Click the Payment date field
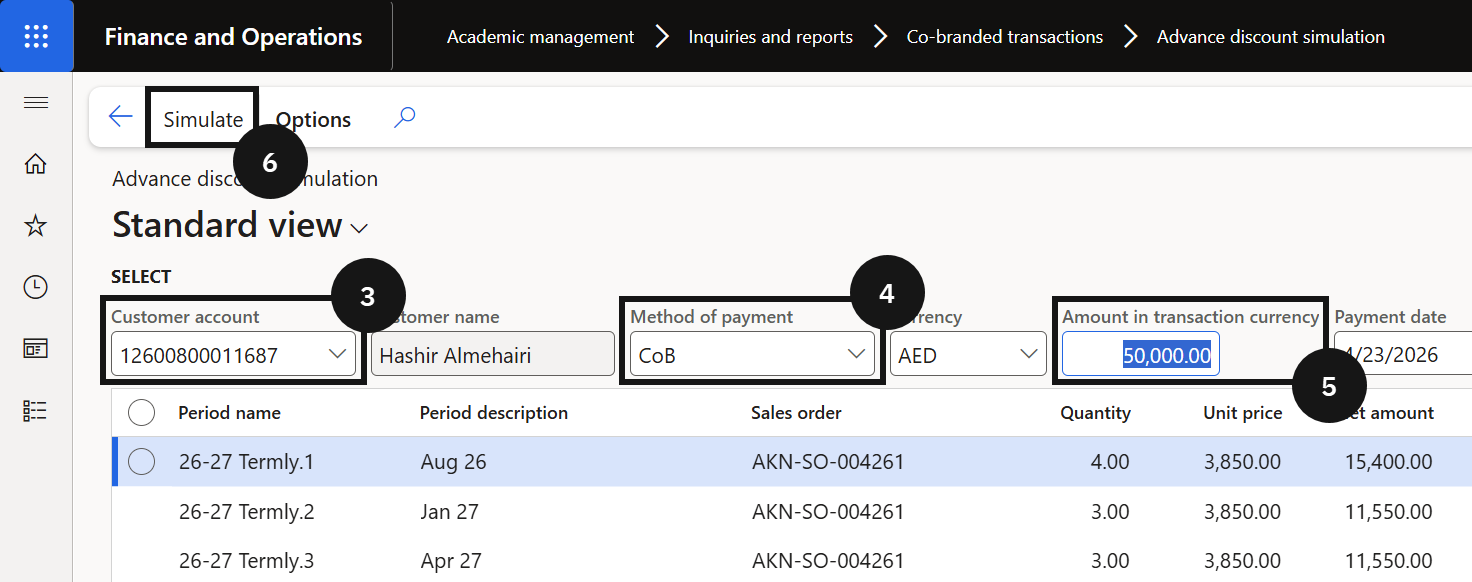This screenshot has height=582, width=1472. [1403, 354]
